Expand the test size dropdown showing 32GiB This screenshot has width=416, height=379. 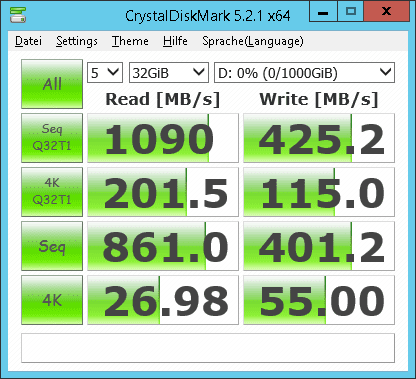point(169,72)
